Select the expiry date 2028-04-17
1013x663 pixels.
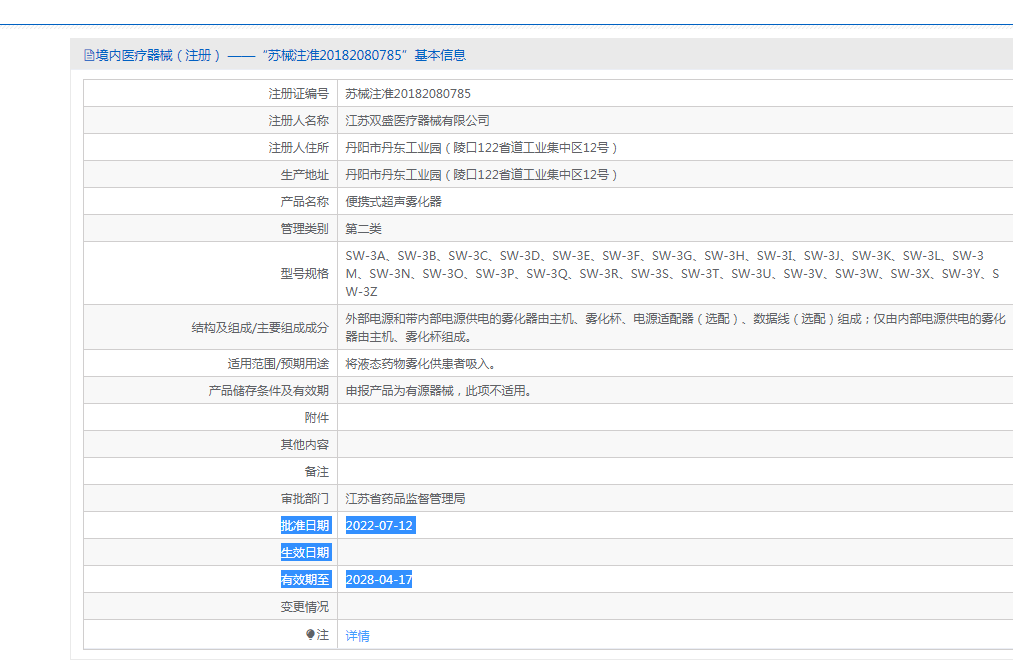378,578
